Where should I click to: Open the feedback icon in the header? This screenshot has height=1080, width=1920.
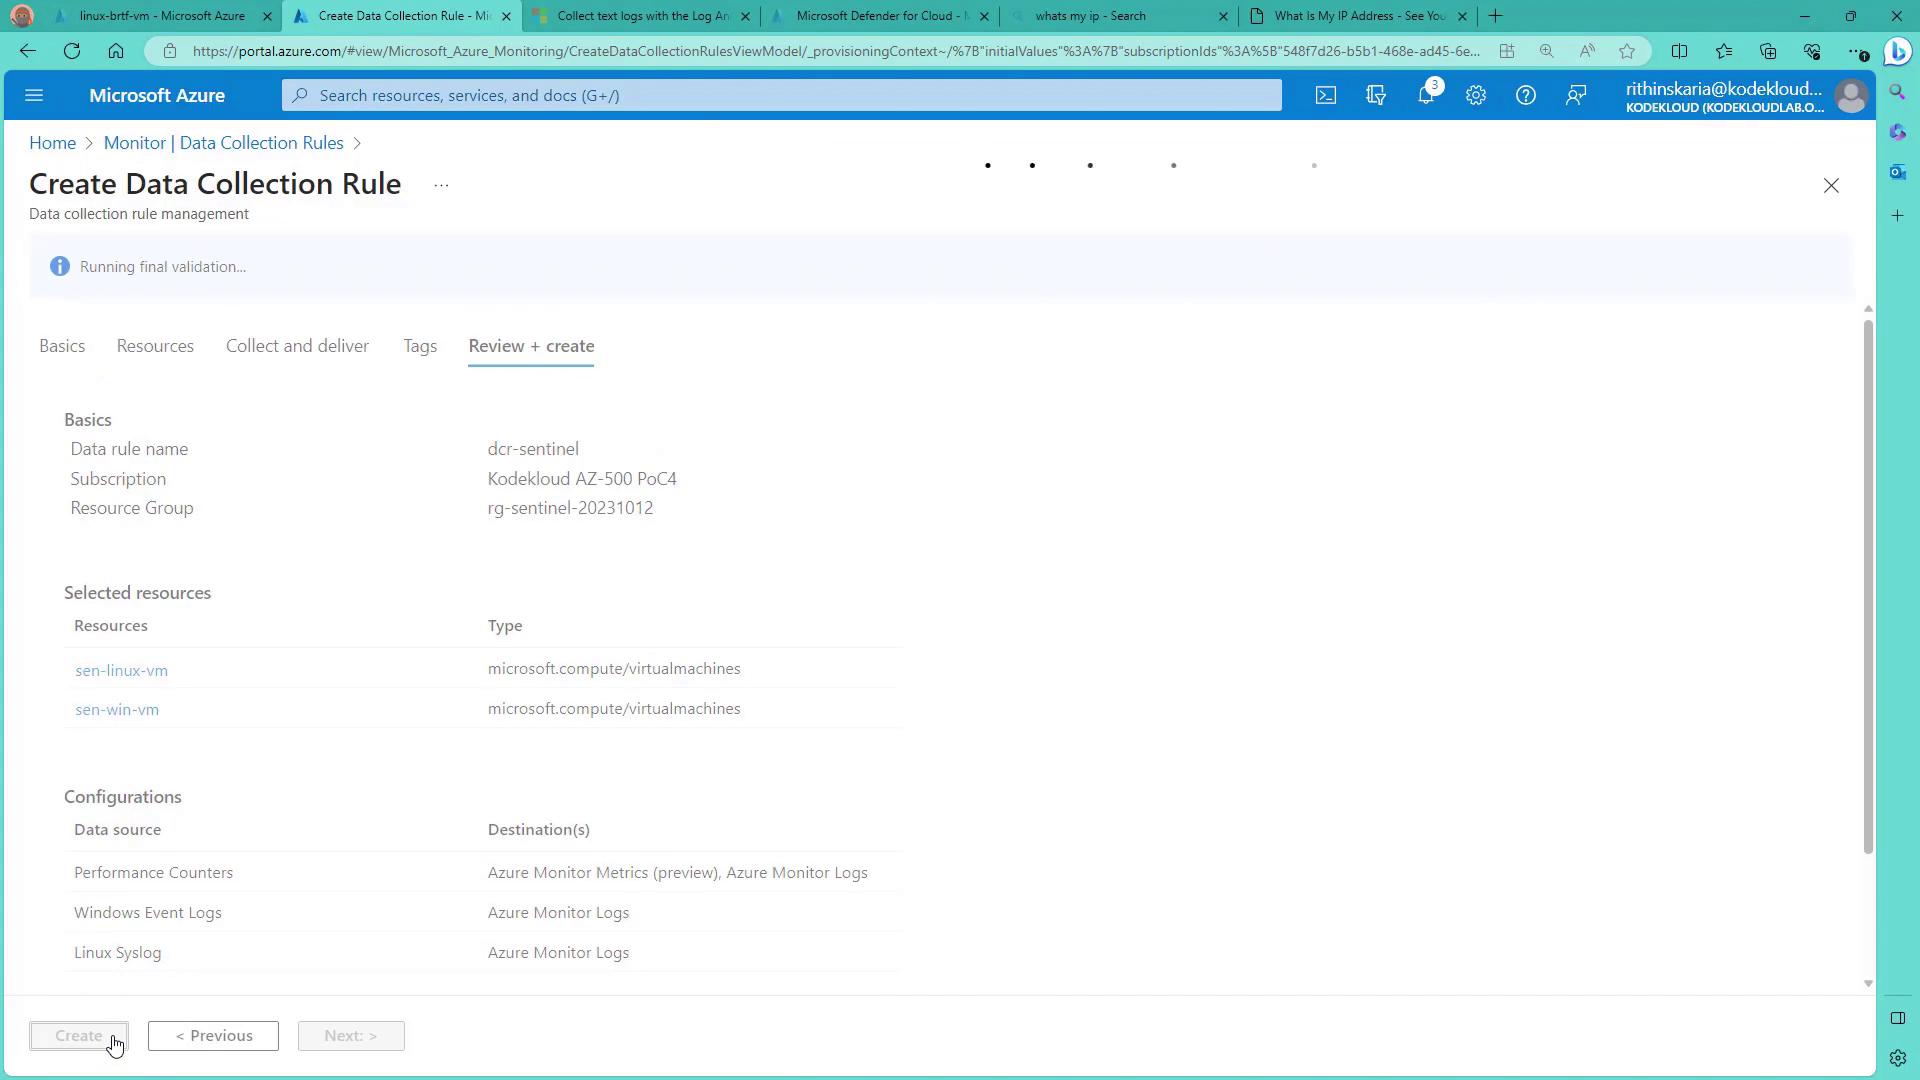(x=1576, y=96)
